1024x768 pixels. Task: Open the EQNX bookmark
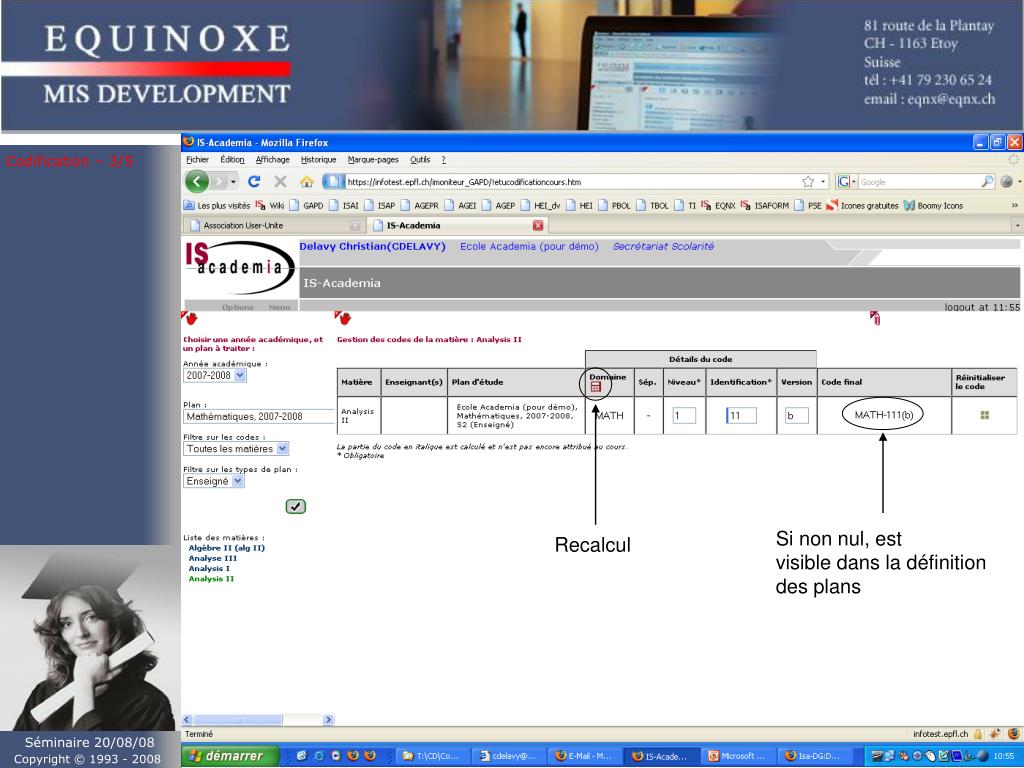(x=718, y=205)
